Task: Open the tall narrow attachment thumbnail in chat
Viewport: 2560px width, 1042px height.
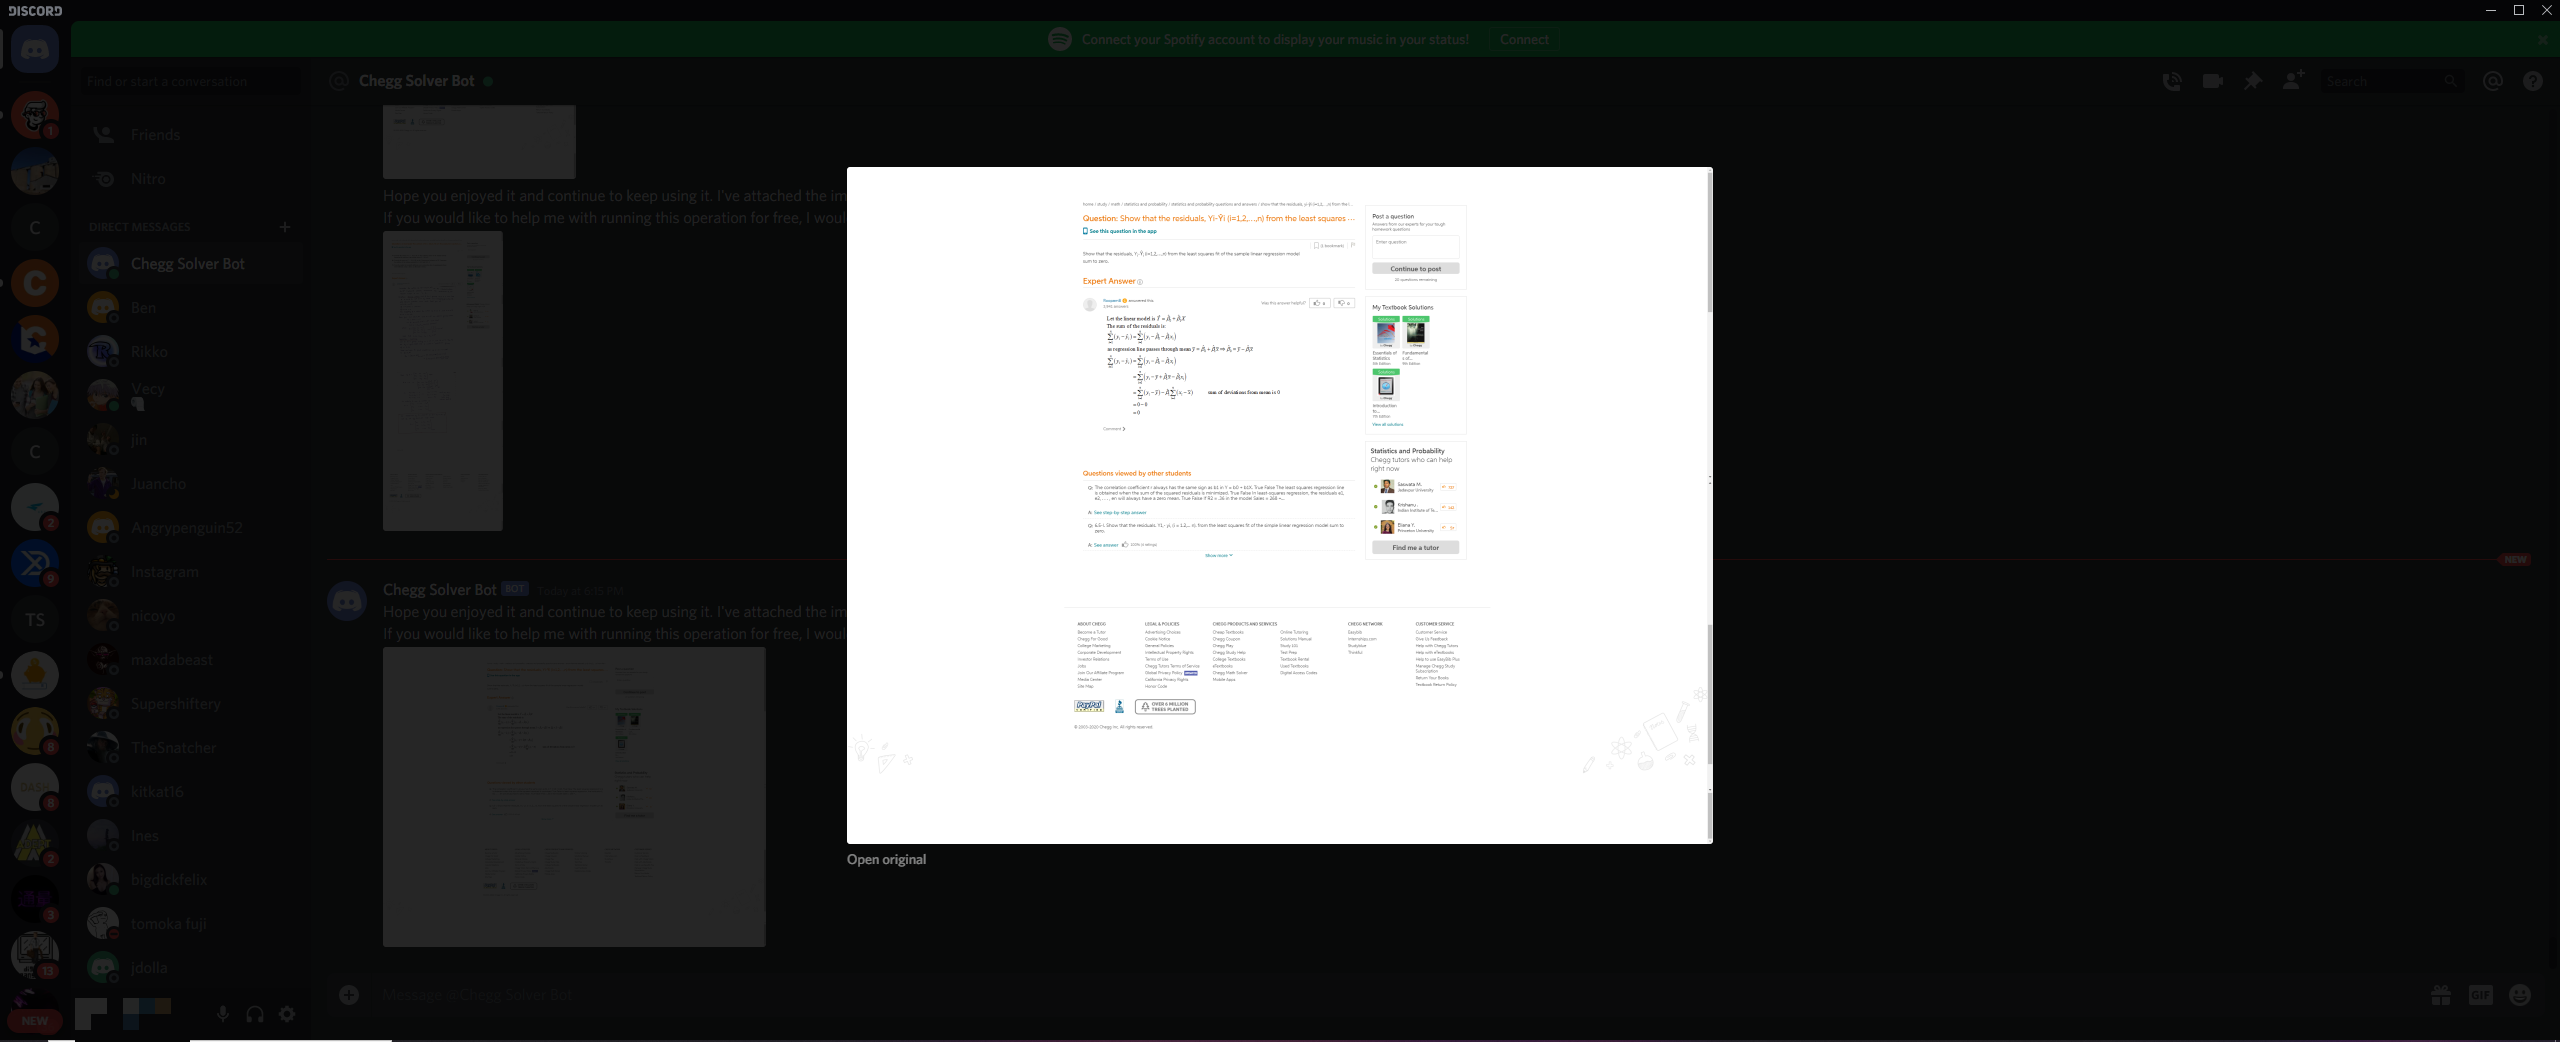Action: click(x=443, y=381)
